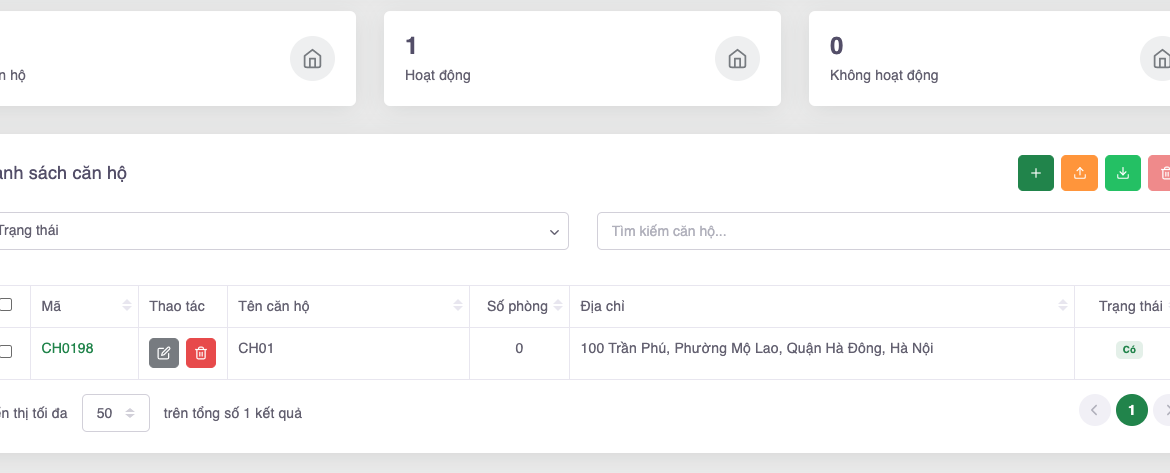
Task: Click the home icon on the Hoạt động card
Action: pos(737,59)
